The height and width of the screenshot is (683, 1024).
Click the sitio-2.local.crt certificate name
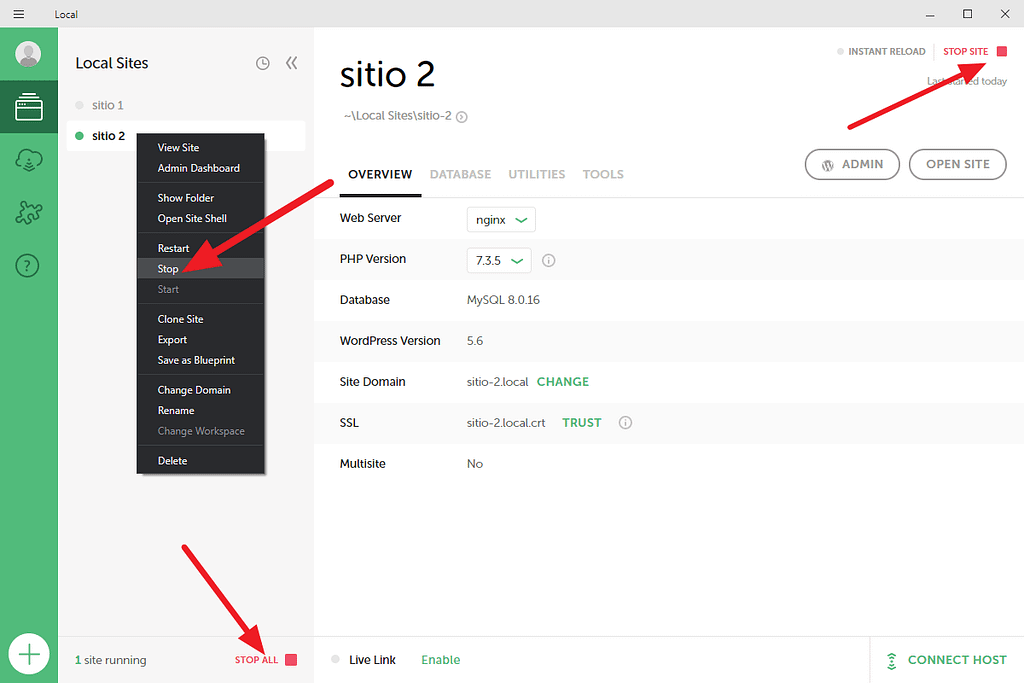point(506,423)
